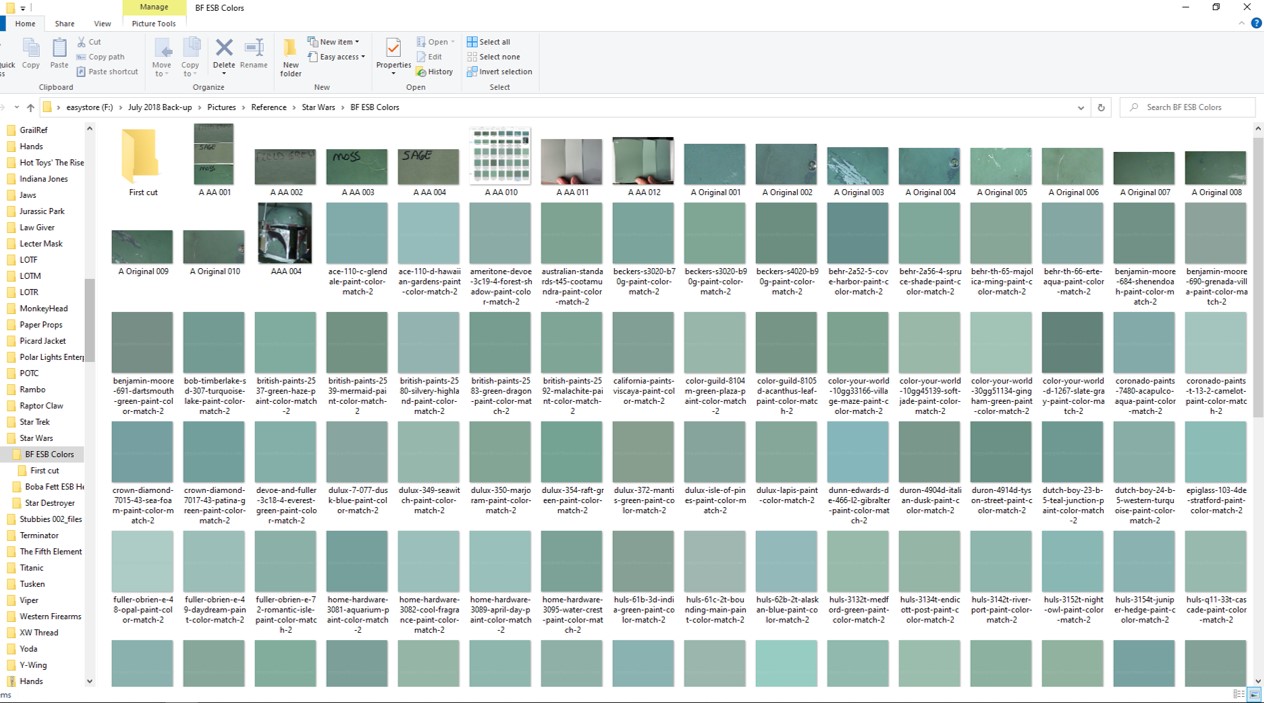The width and height of the screenshot is (1264, 703).
Task: Expand the chevron after Star Wars in address bar
Action: click(x=342, y=107)
